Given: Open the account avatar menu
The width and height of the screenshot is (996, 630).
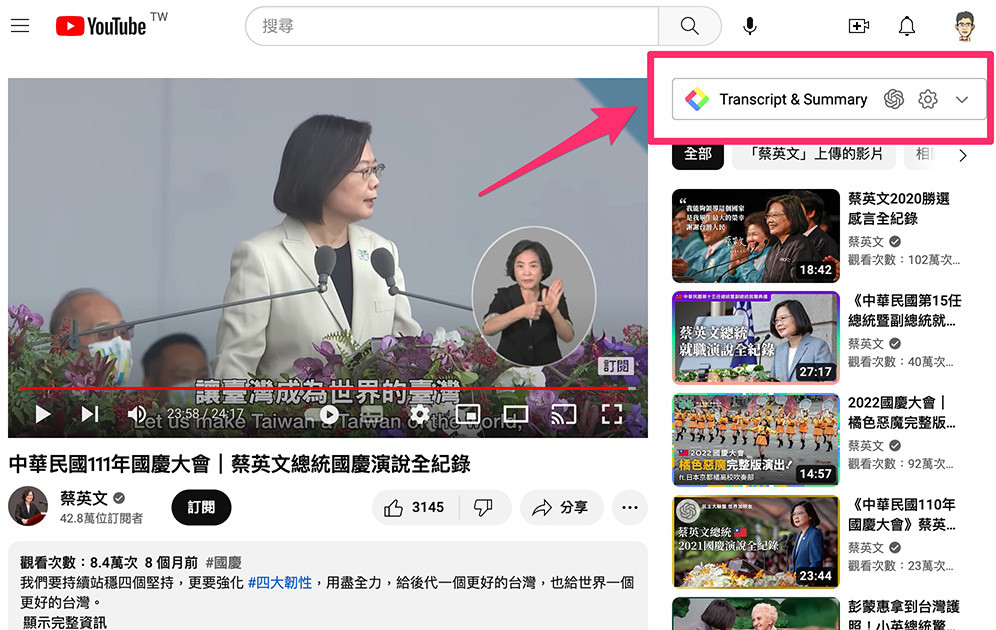Looking at the screenshot, I should click(964, 26).
